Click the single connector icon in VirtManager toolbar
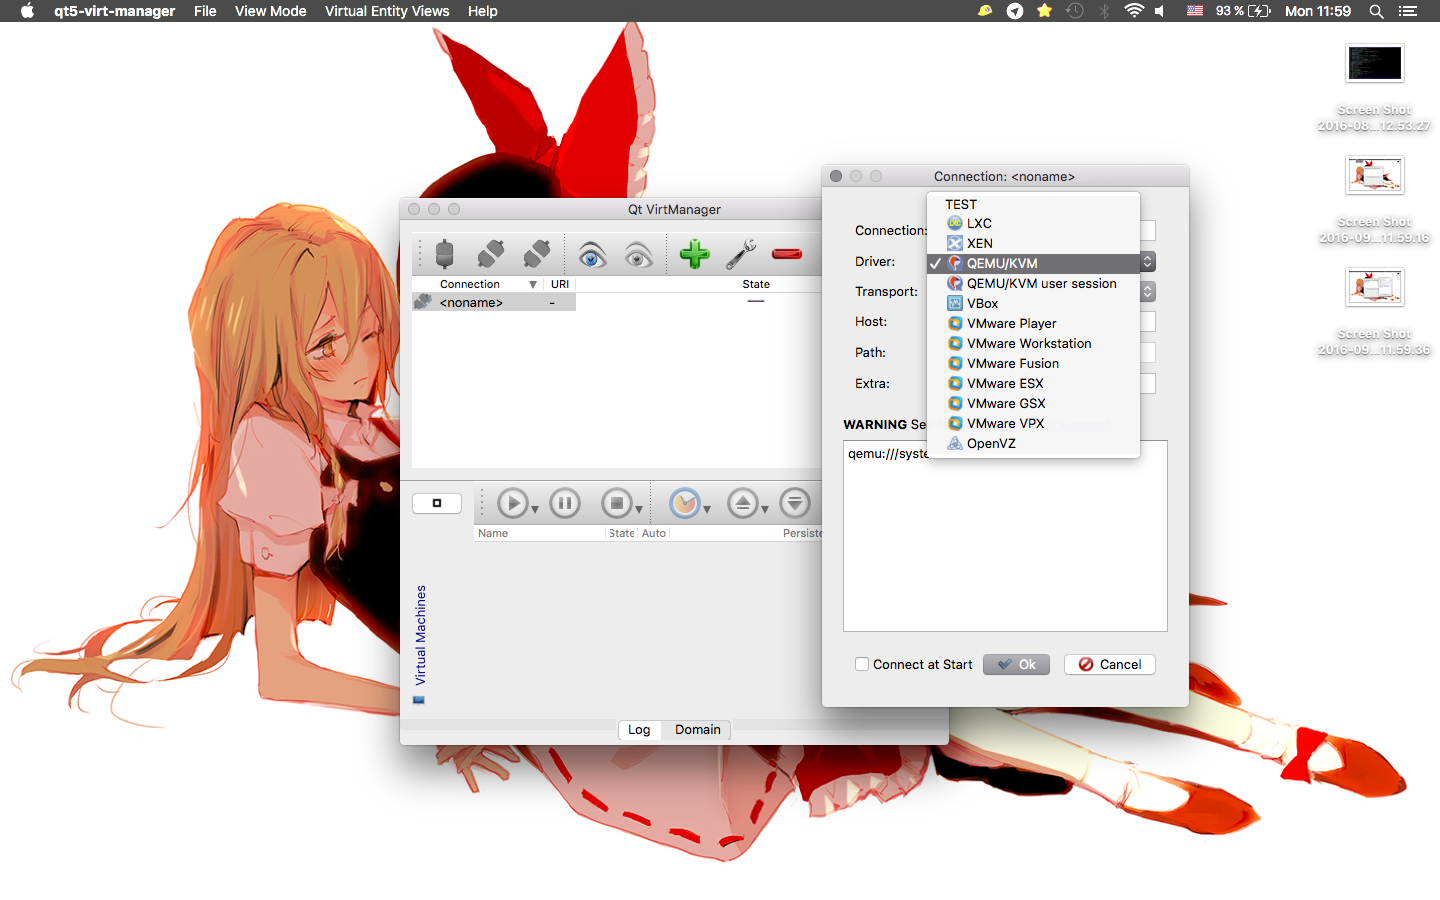Viewport: 1440px width, 900px height. pyautogui.click(x=445, y=254)
